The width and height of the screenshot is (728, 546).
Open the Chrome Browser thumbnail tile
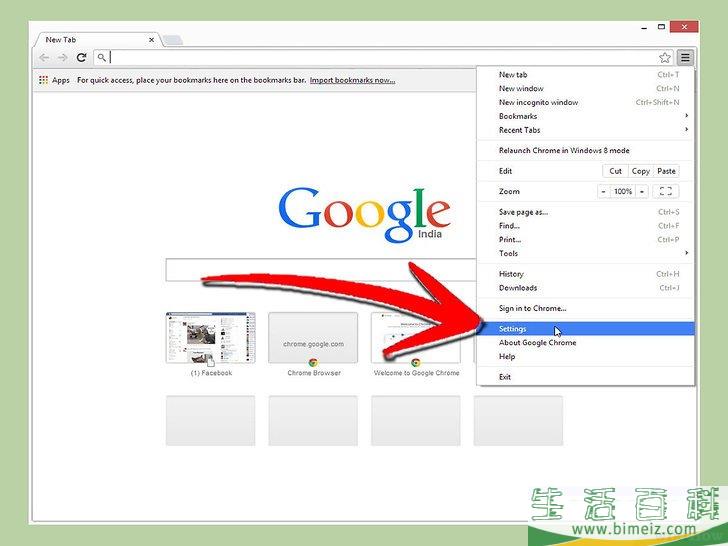click(313, 338)
